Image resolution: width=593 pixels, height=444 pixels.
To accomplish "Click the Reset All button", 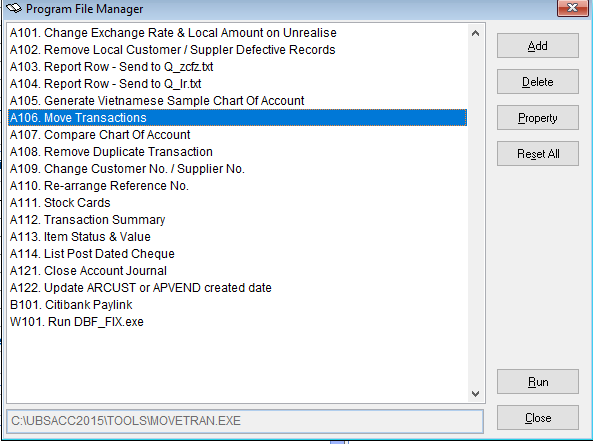I will (x=537, y=154).
